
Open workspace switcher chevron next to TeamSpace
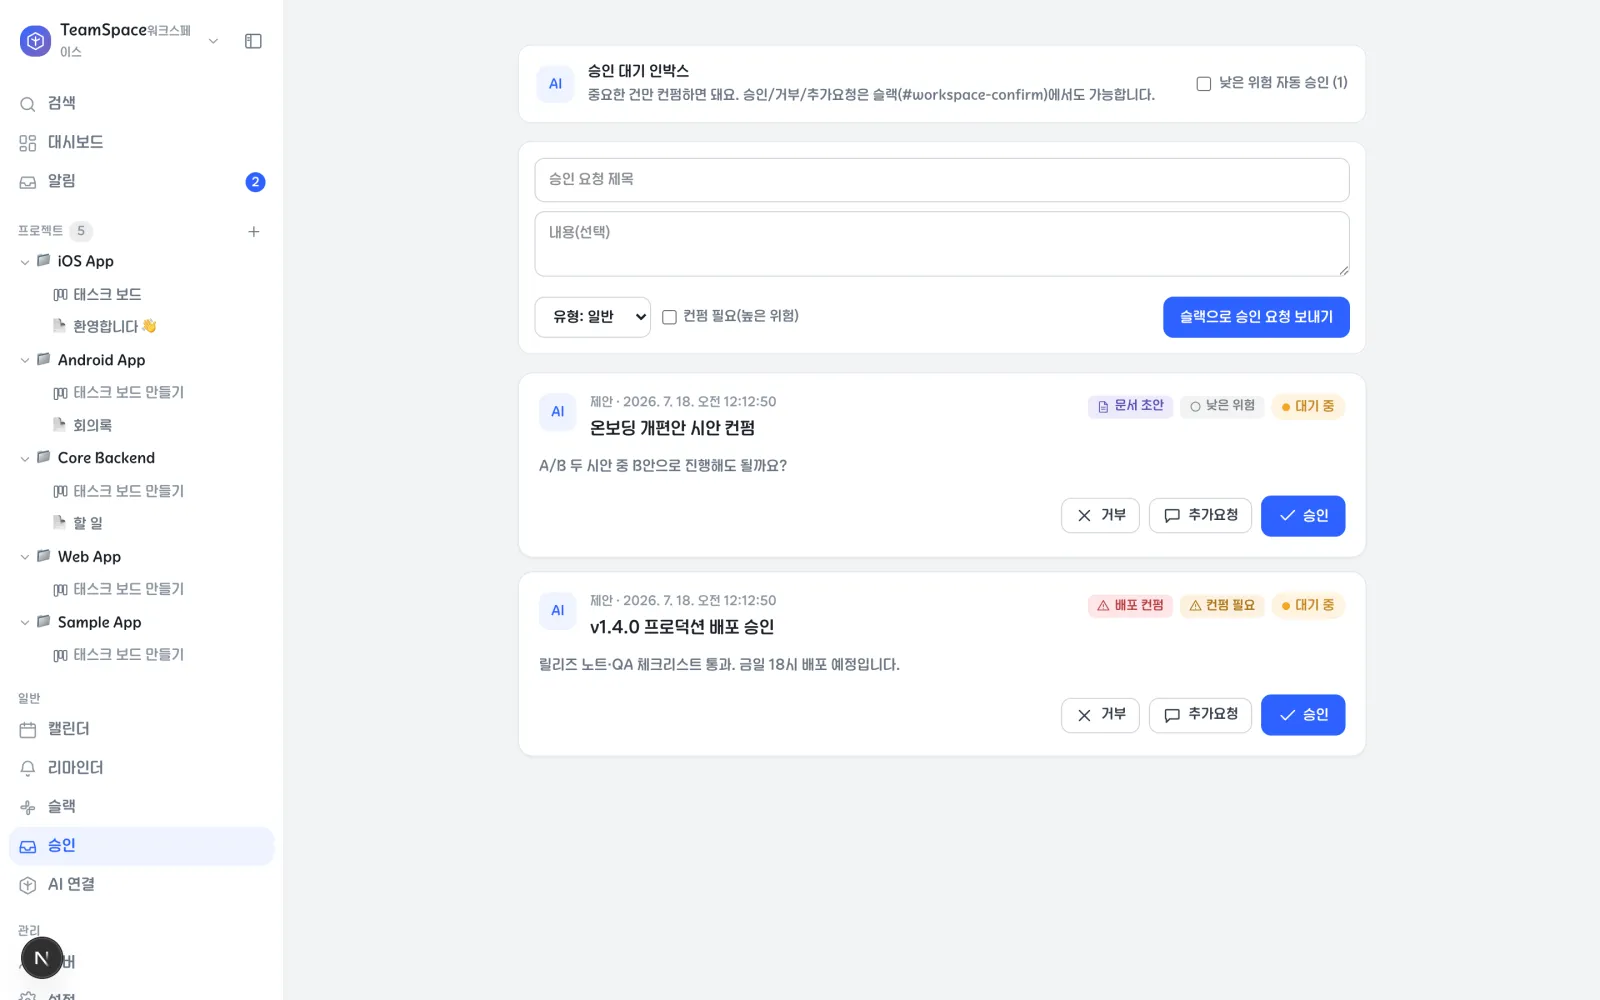click(x=213, y=41)
